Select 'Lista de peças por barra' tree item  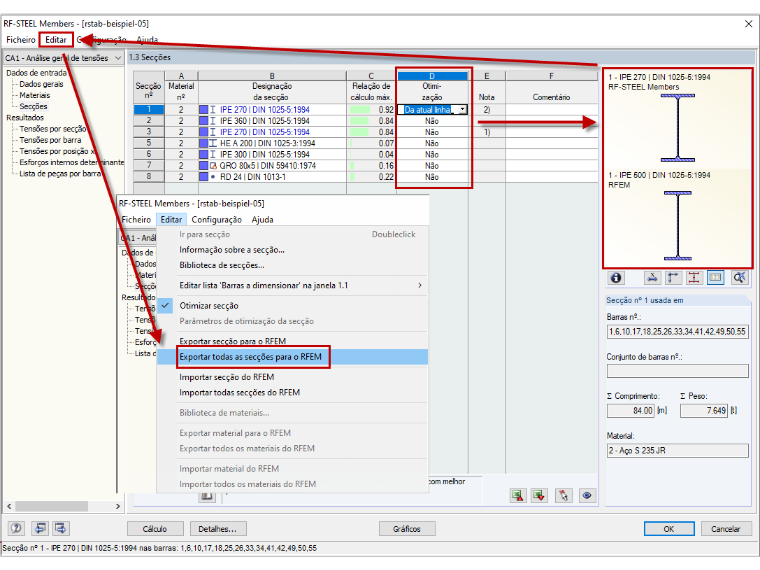tap(60, 174)
